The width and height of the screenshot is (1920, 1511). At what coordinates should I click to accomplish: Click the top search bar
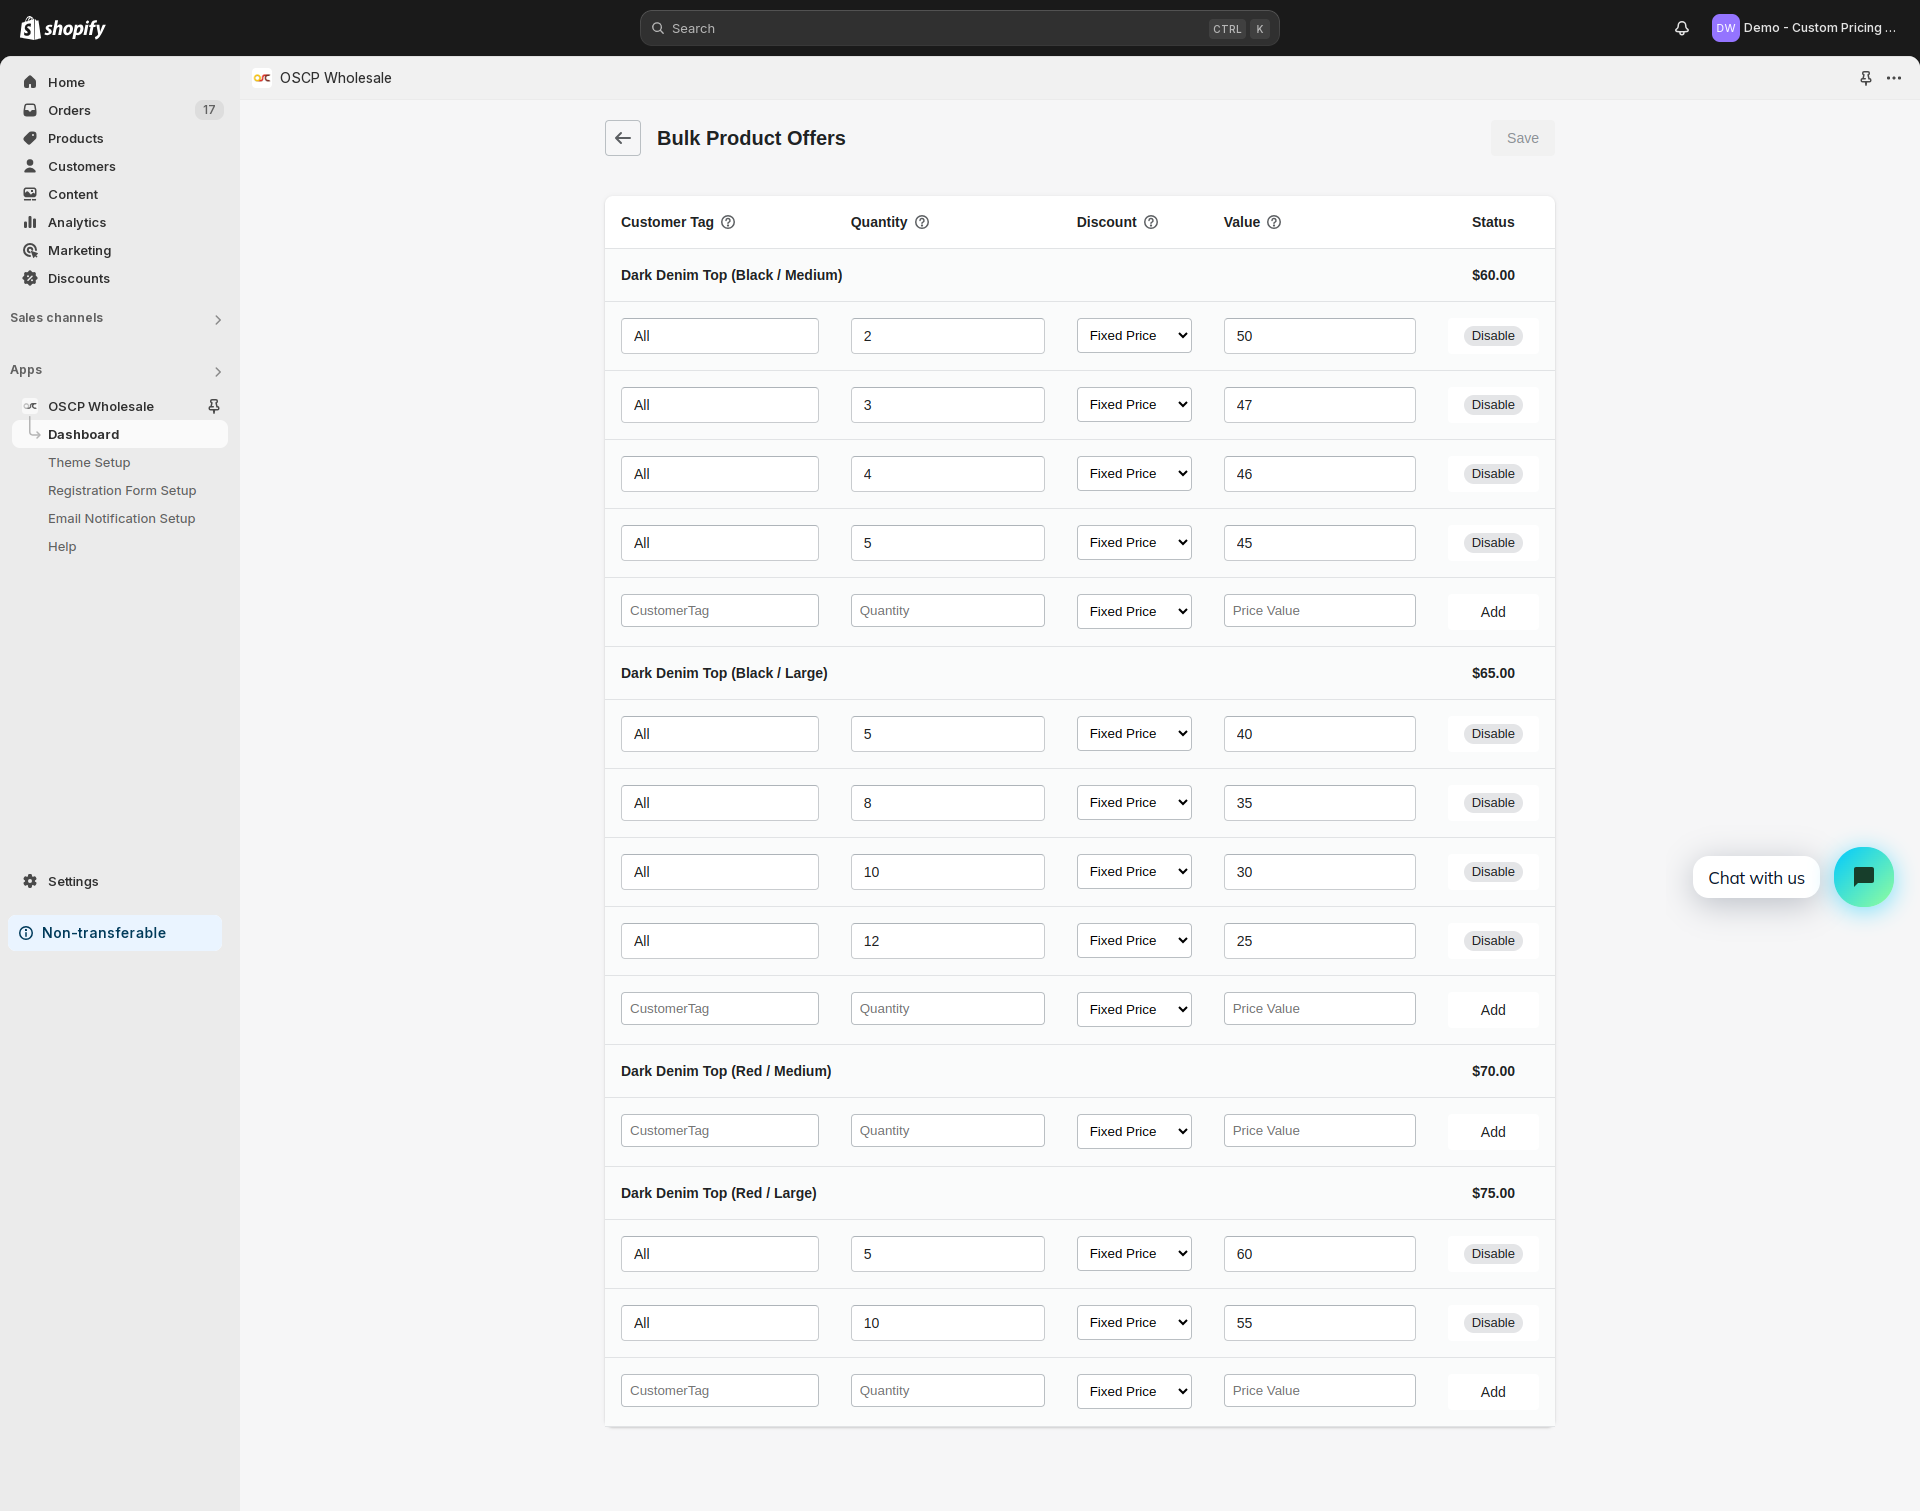click(x=959, y=28)
